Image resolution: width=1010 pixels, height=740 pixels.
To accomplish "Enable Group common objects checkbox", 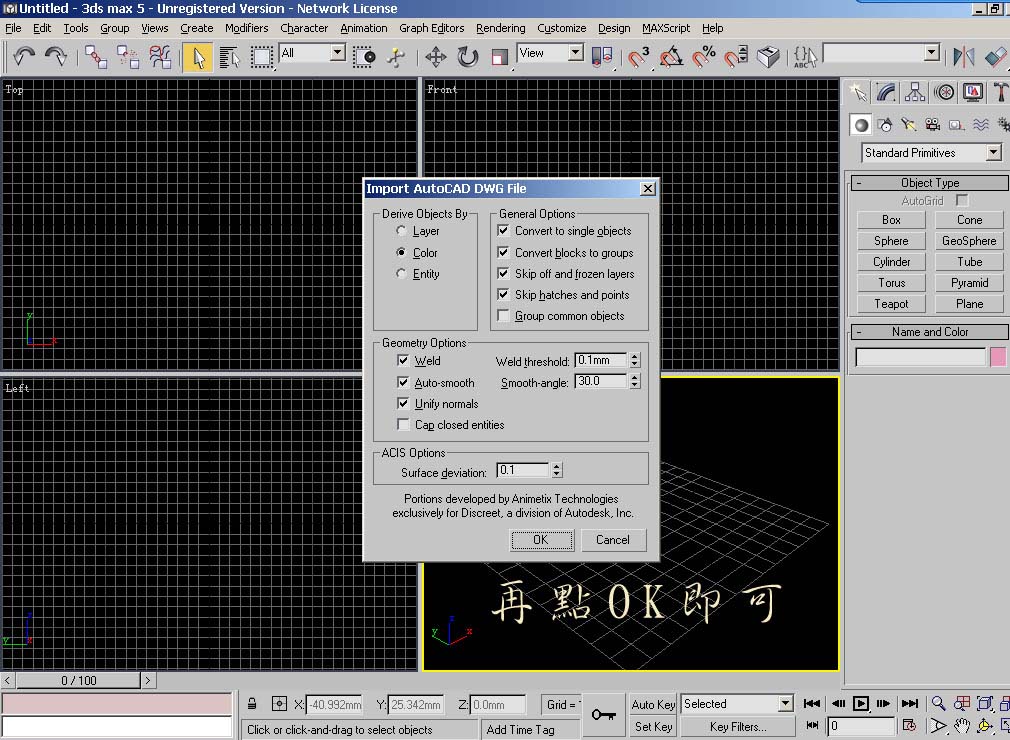I will point(504,316).
